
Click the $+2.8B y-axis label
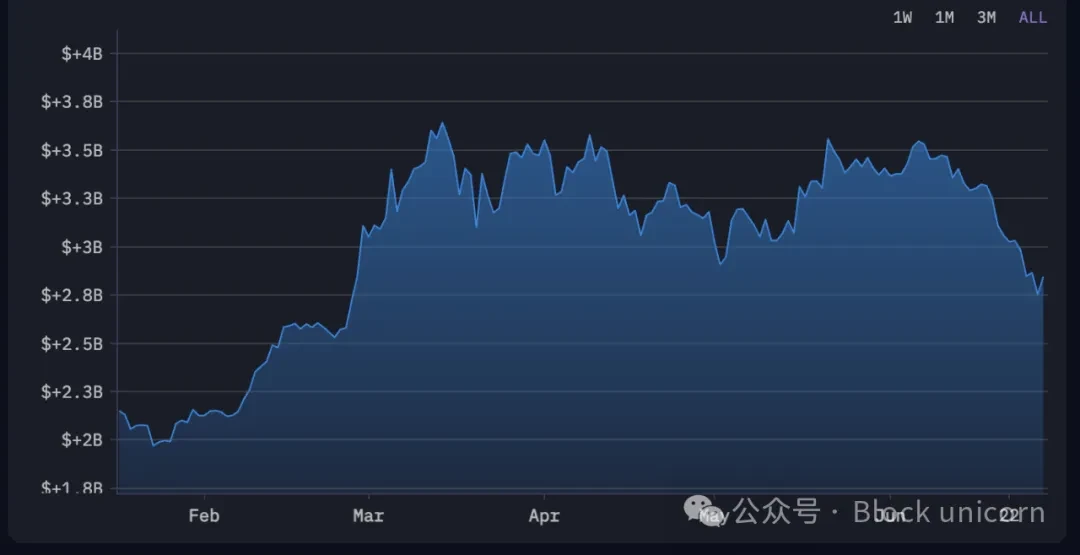click(72, 295)
